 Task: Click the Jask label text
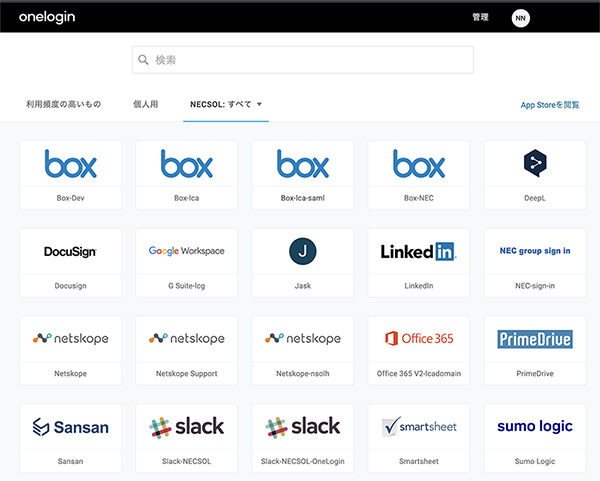point(303,286)
